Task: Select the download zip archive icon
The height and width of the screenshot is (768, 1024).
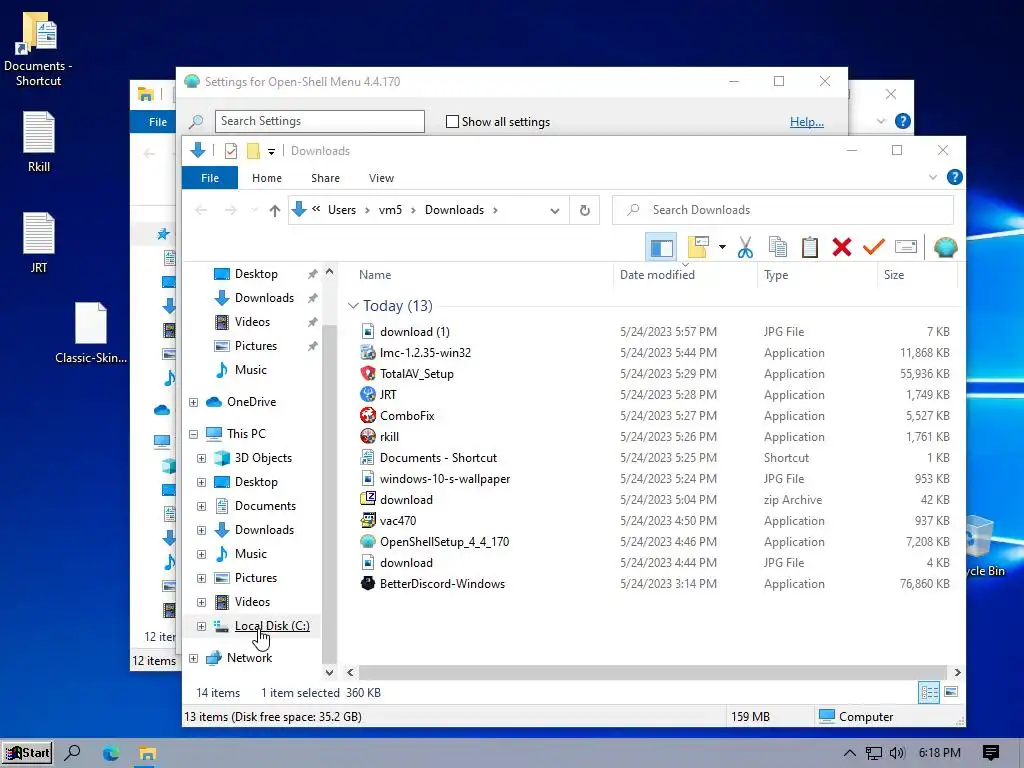Action: pyautogui.click(x=368, y=500)
